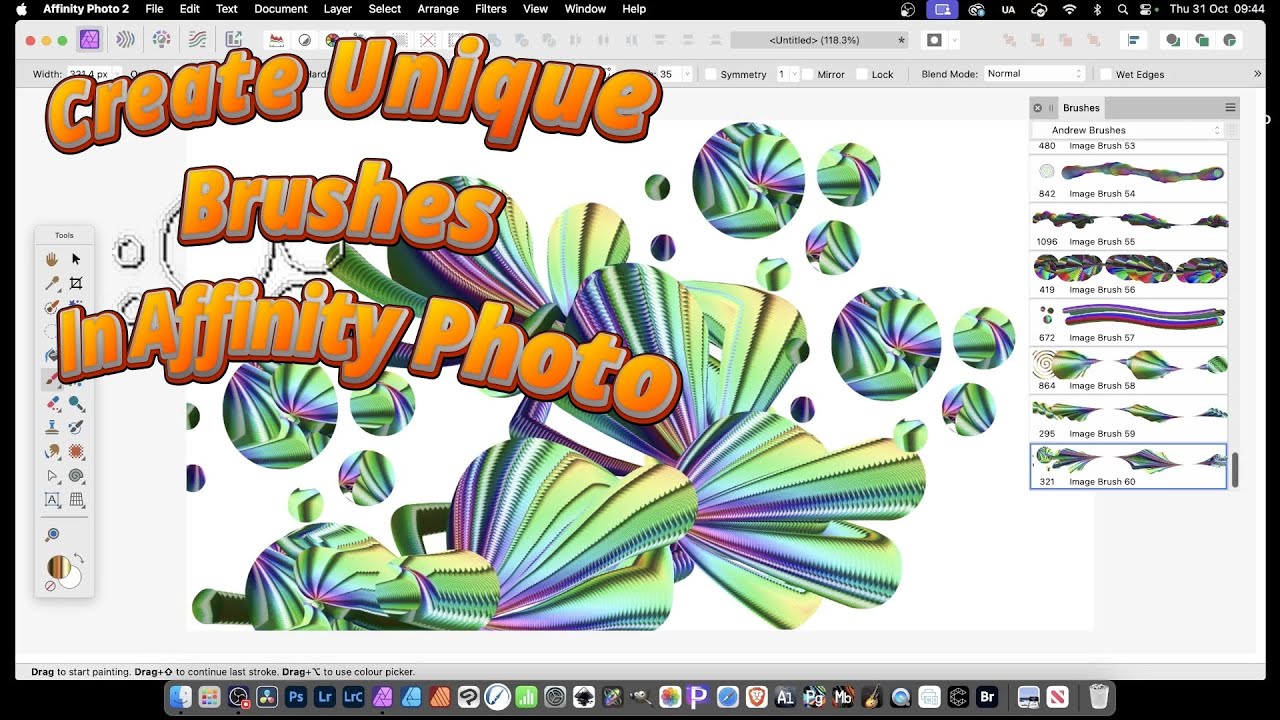The width and height of the screenshot is (1280, 720).
Task: Open the Blend Mode Normal dropdown
Action: coord(1034,74)
